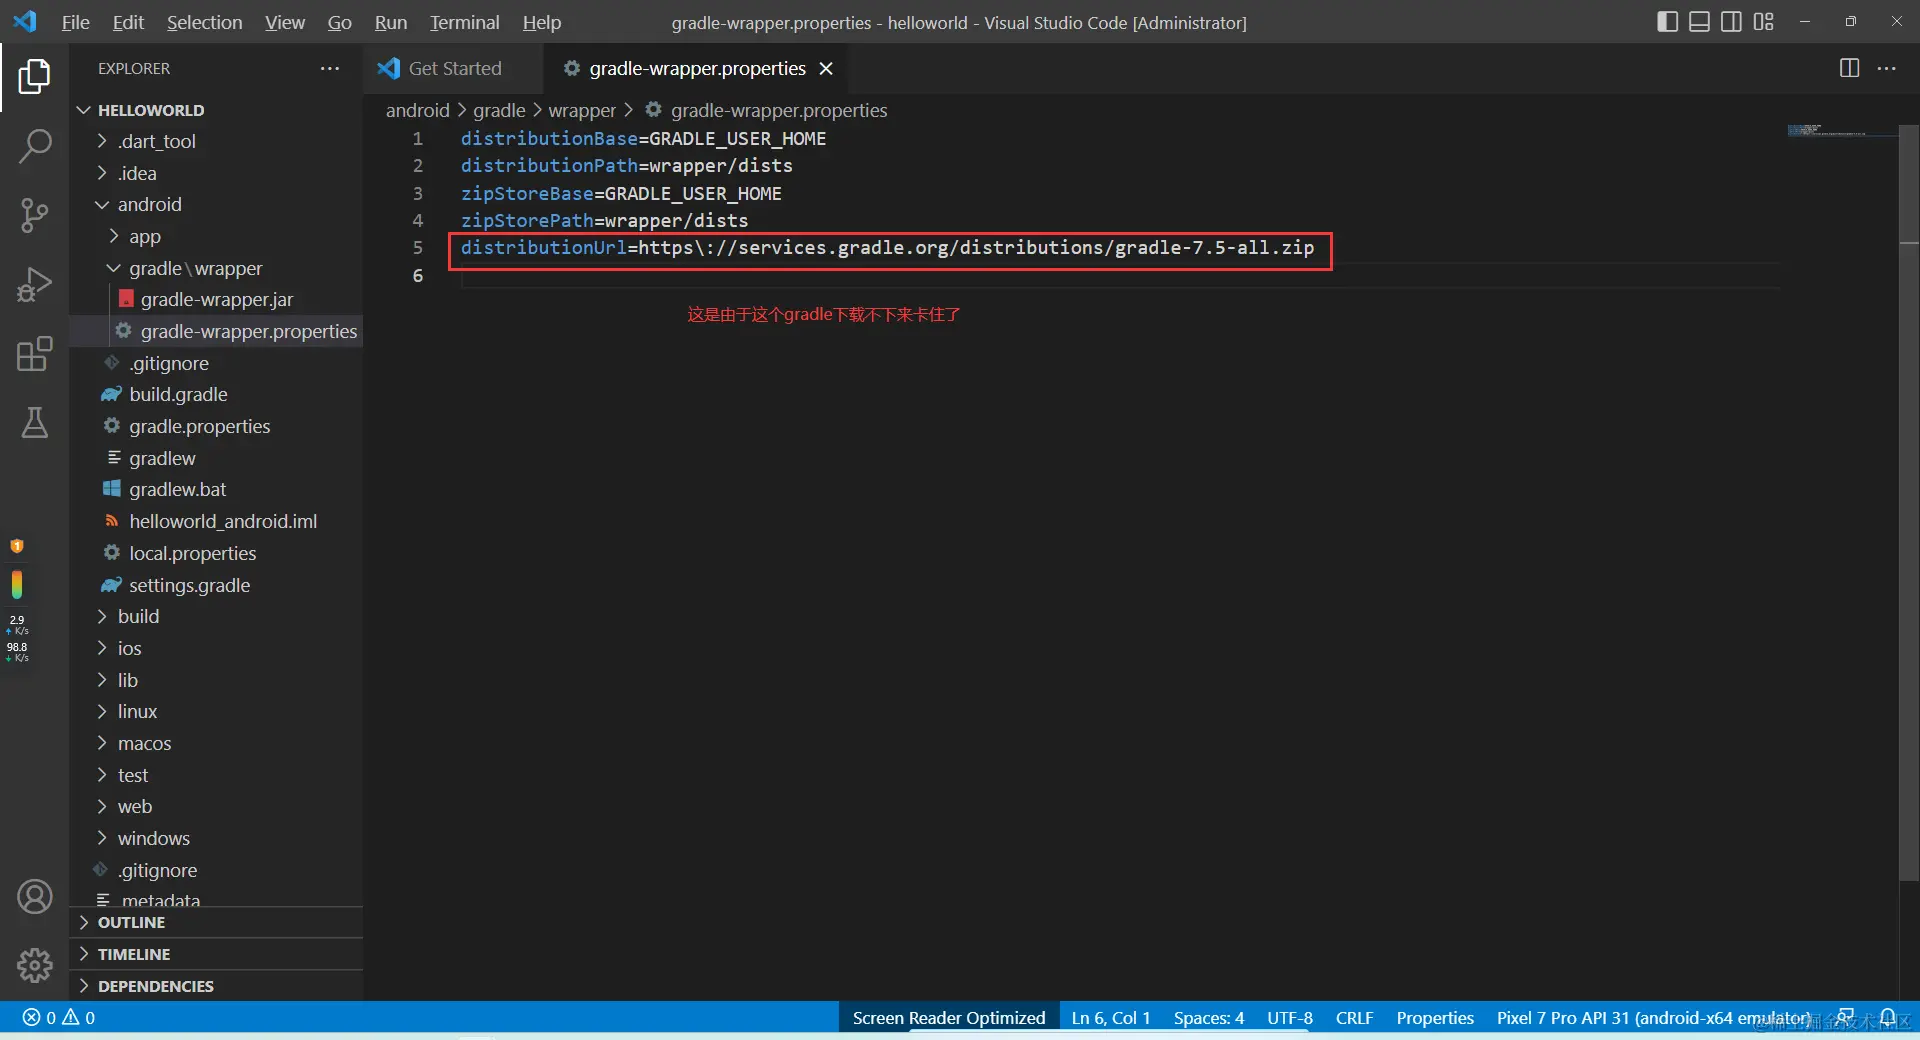Screen dimensions: 1920x1040
Task: Click the warnings count in status bar
Action: coord(79,1018)
